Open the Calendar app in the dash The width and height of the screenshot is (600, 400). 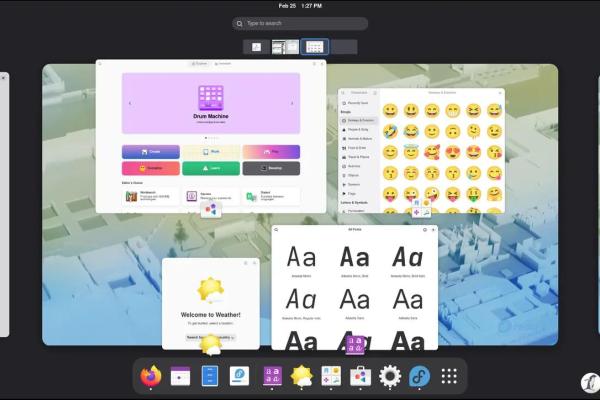180,376
